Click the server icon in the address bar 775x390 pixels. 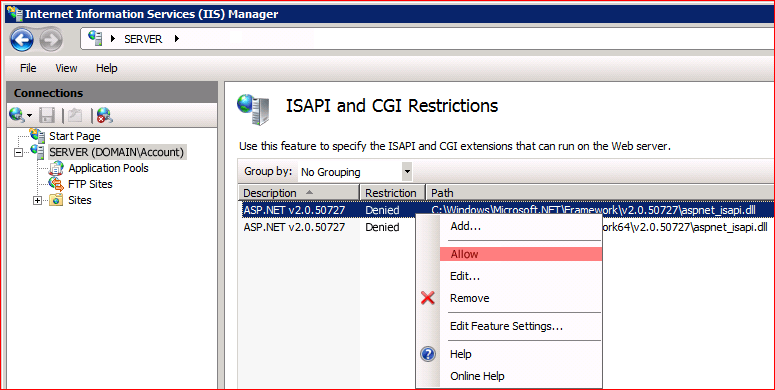coord(95,39)
